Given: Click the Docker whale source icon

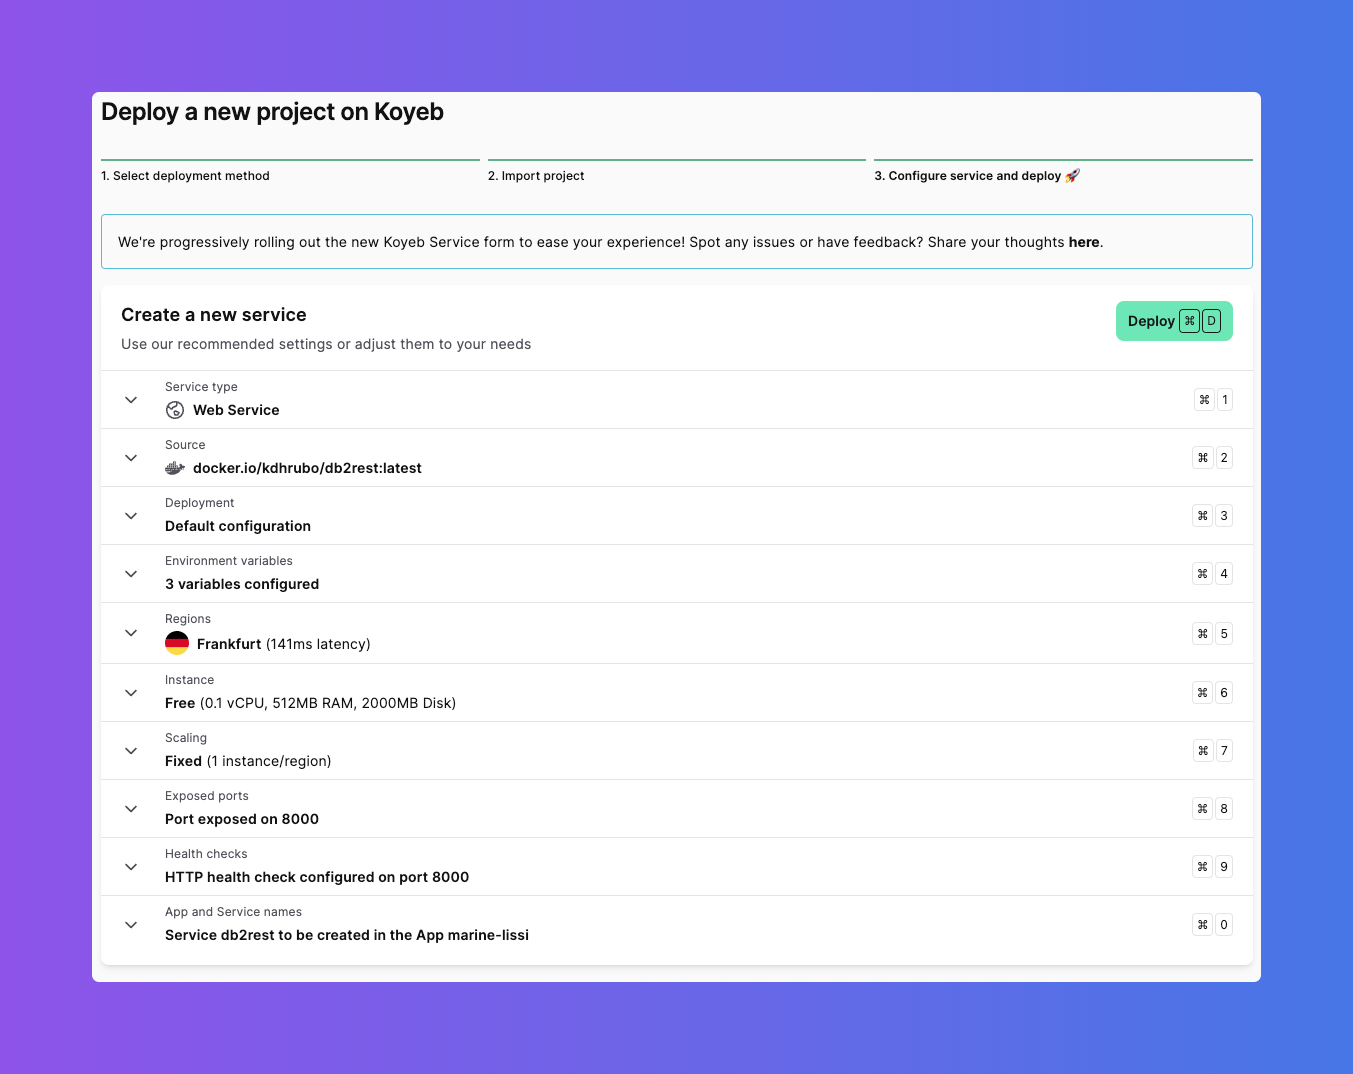Looking at the screenshot, I should click(x=175, y=468).
